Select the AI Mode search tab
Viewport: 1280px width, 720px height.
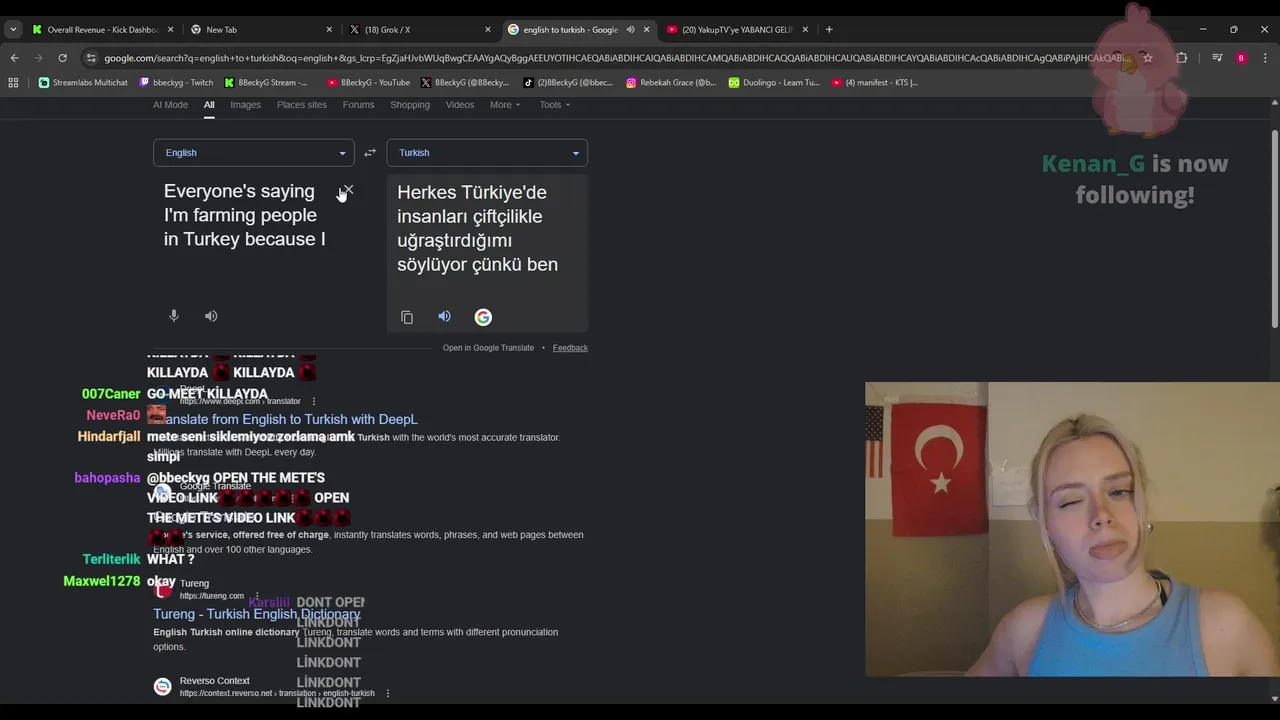point(170,104)
